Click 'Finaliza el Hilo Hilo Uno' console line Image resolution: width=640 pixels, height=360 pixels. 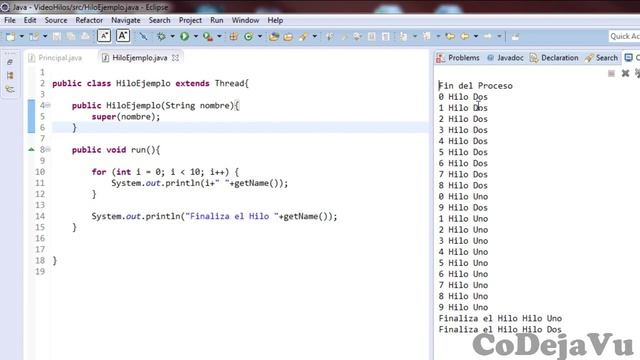[x=500, y=318]
